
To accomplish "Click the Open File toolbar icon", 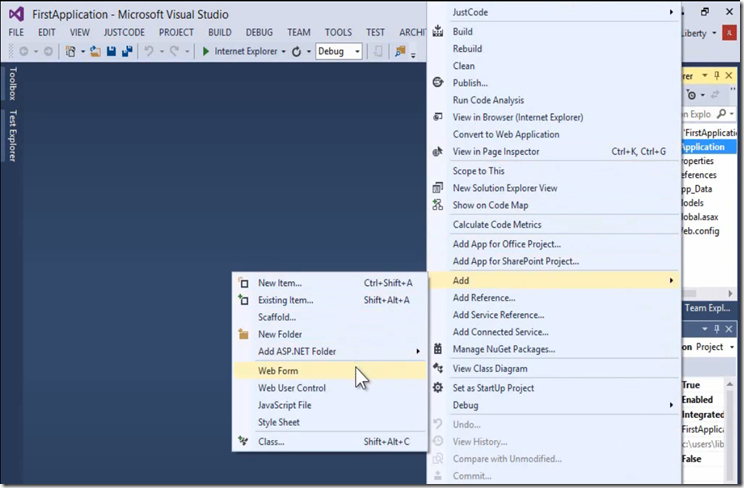I will click(x=95, y=51).
